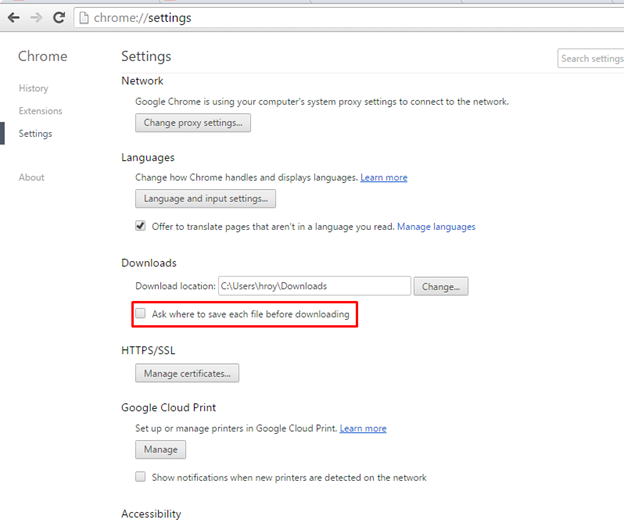Open Language and input settings
Image resolution: width=624 pixels, height=526 pixels.
click(205, 199)
